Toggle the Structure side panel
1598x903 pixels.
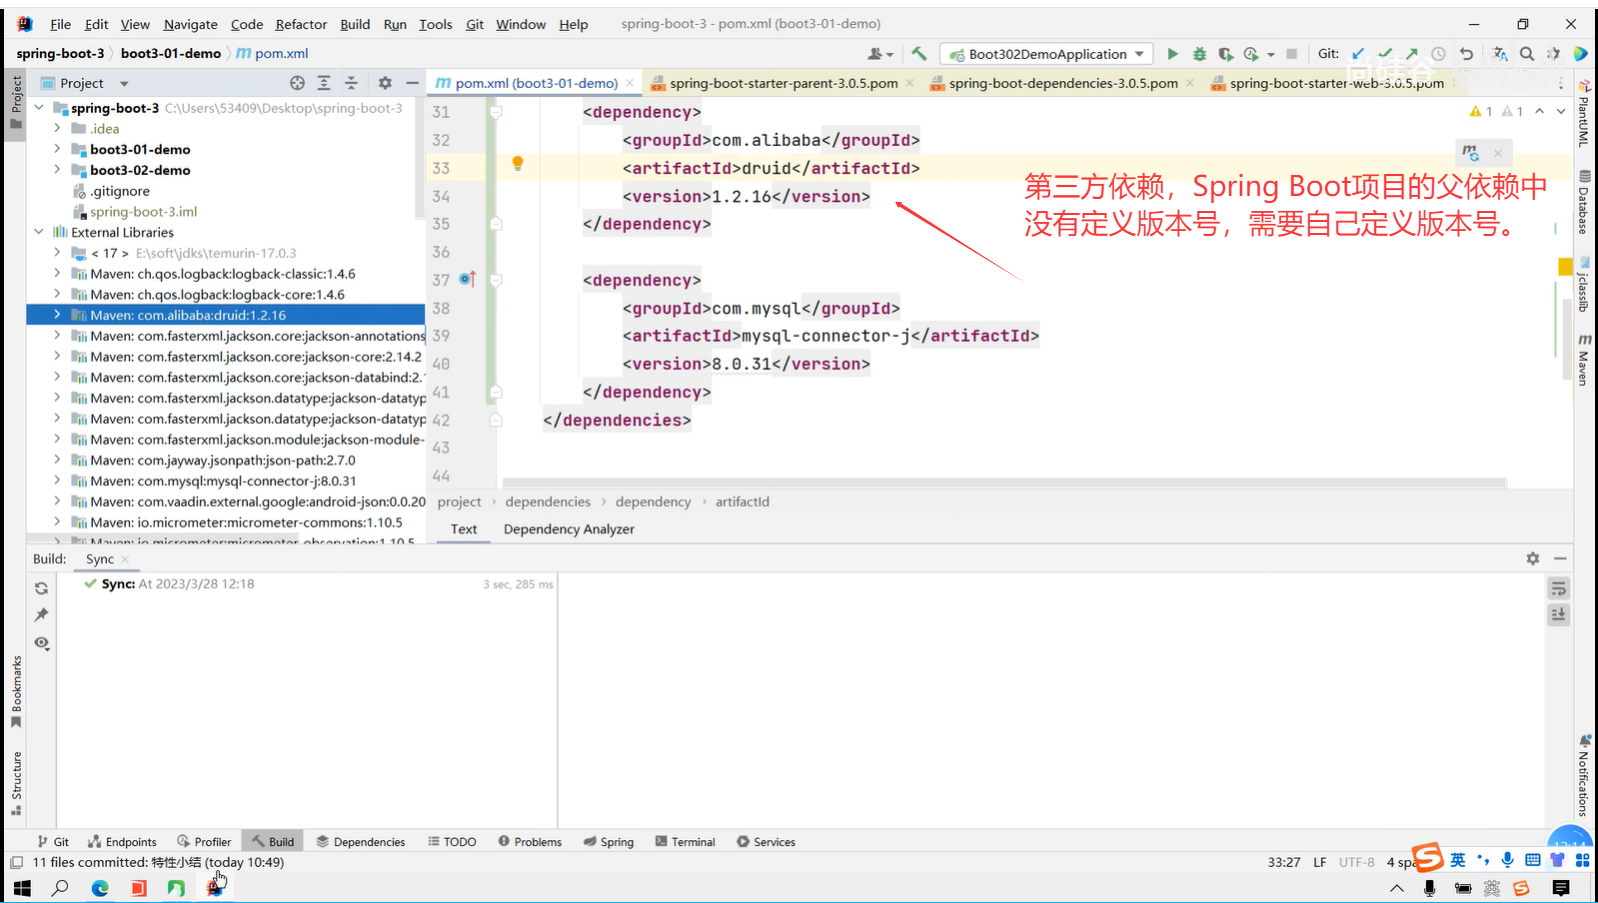[x=16, y=783]
